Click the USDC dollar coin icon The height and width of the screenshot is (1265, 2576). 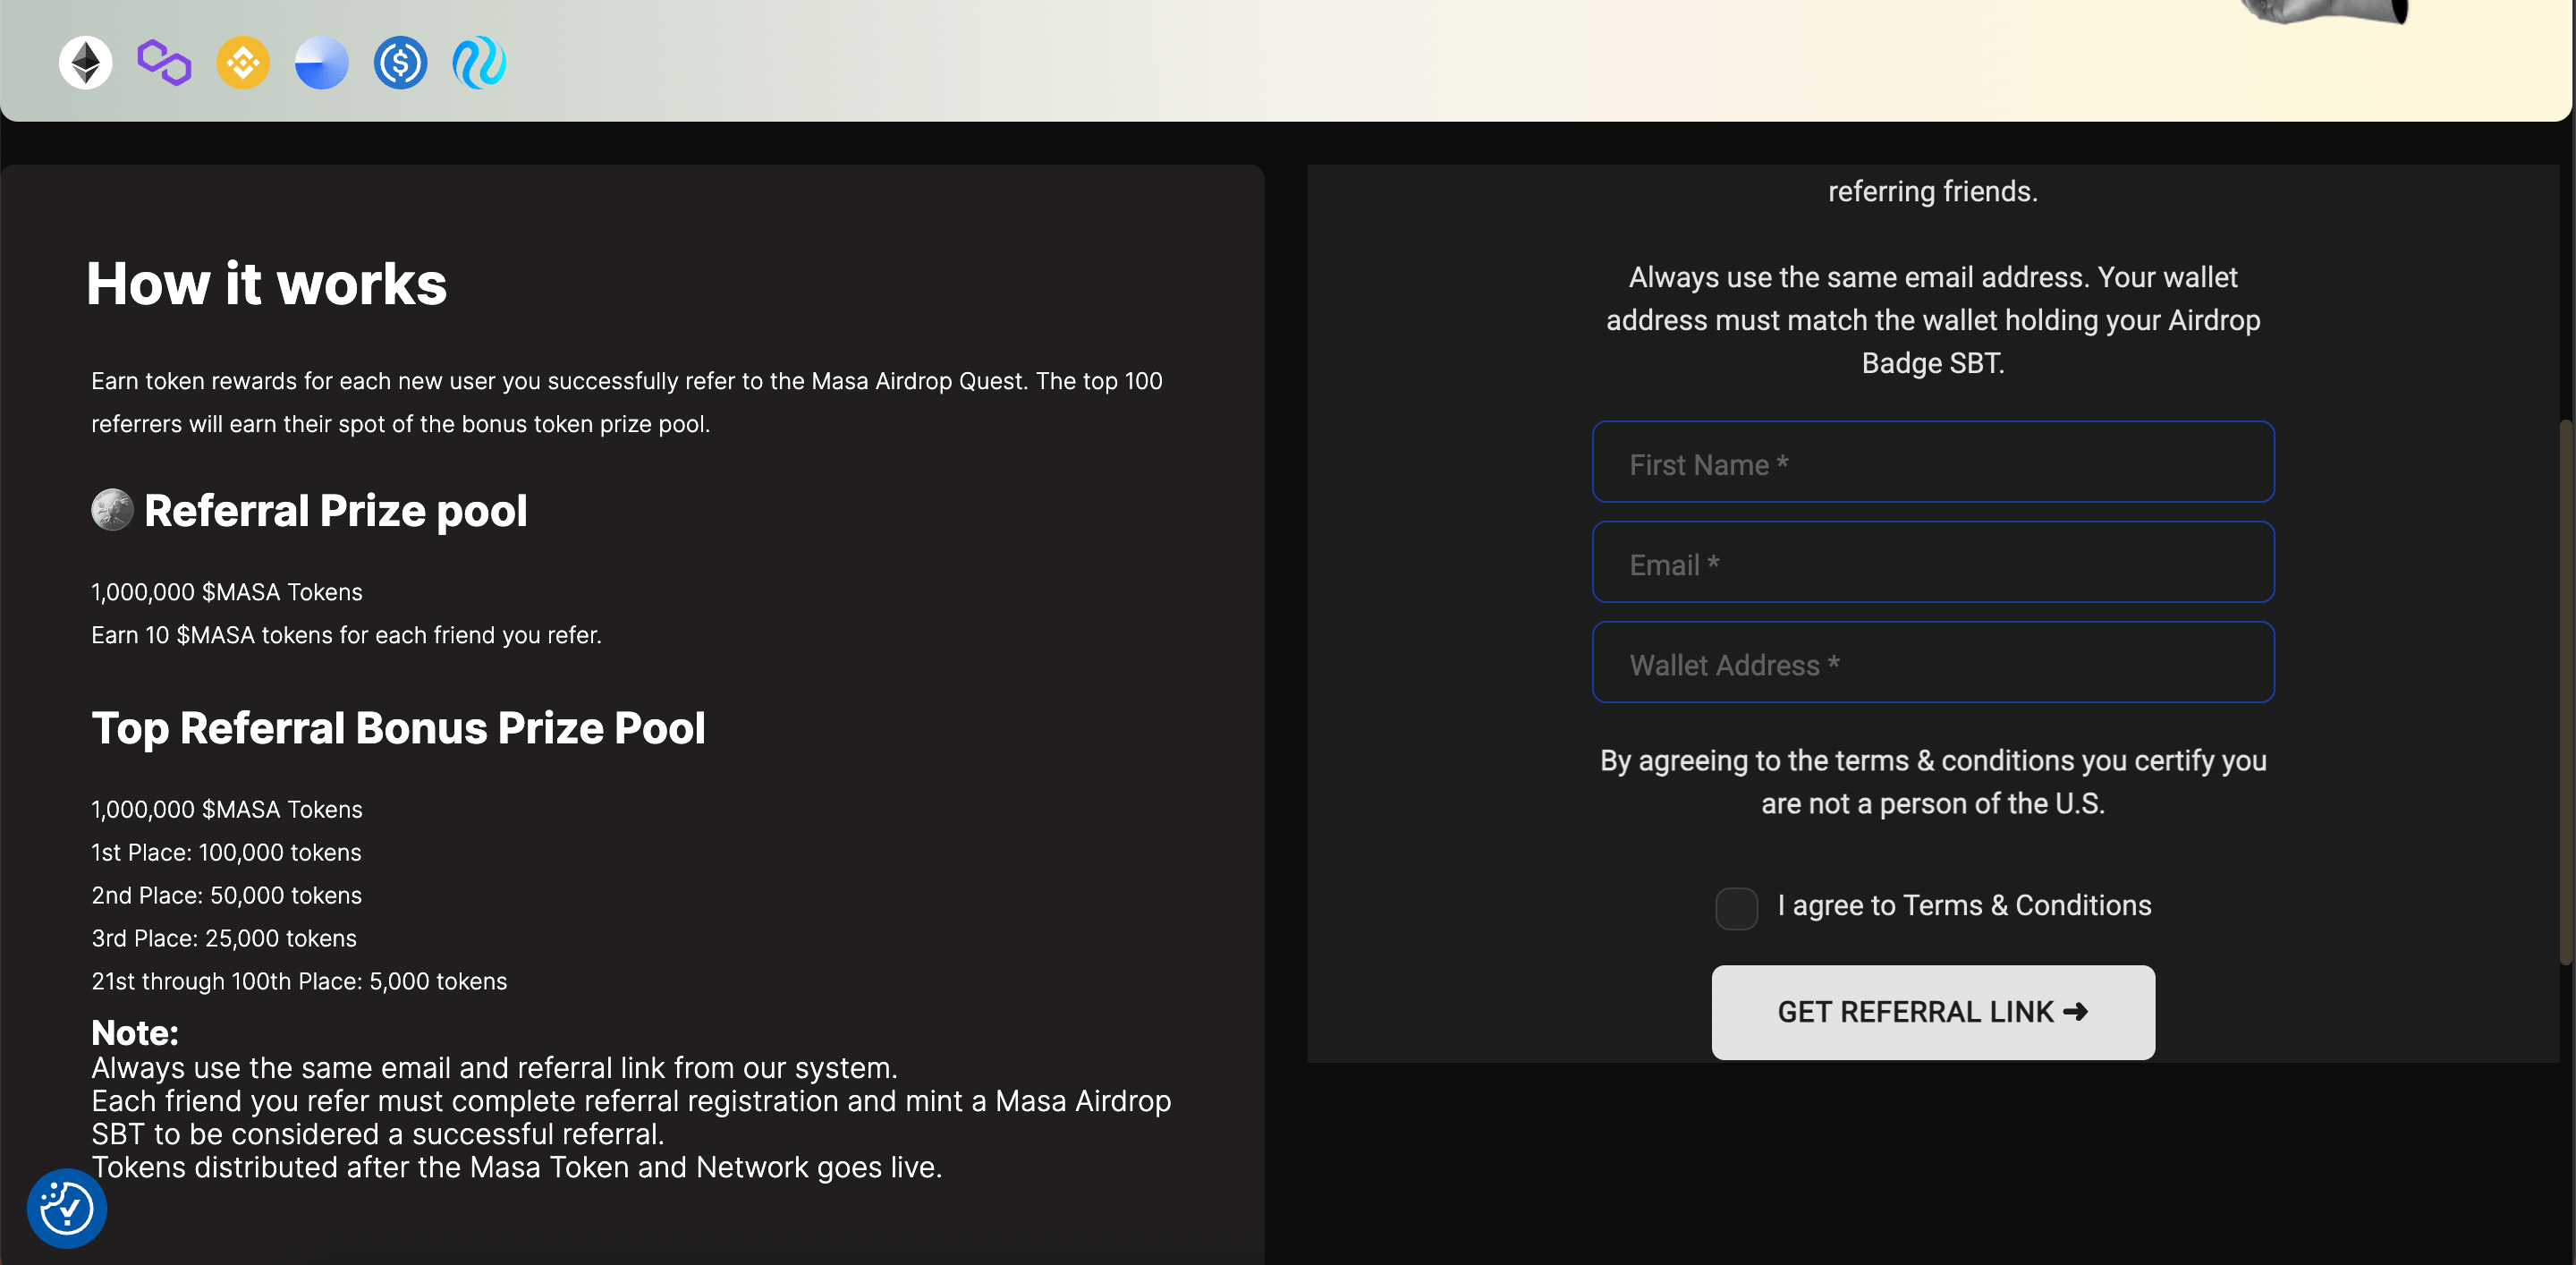pyautogui.click(x=400, y=64)
